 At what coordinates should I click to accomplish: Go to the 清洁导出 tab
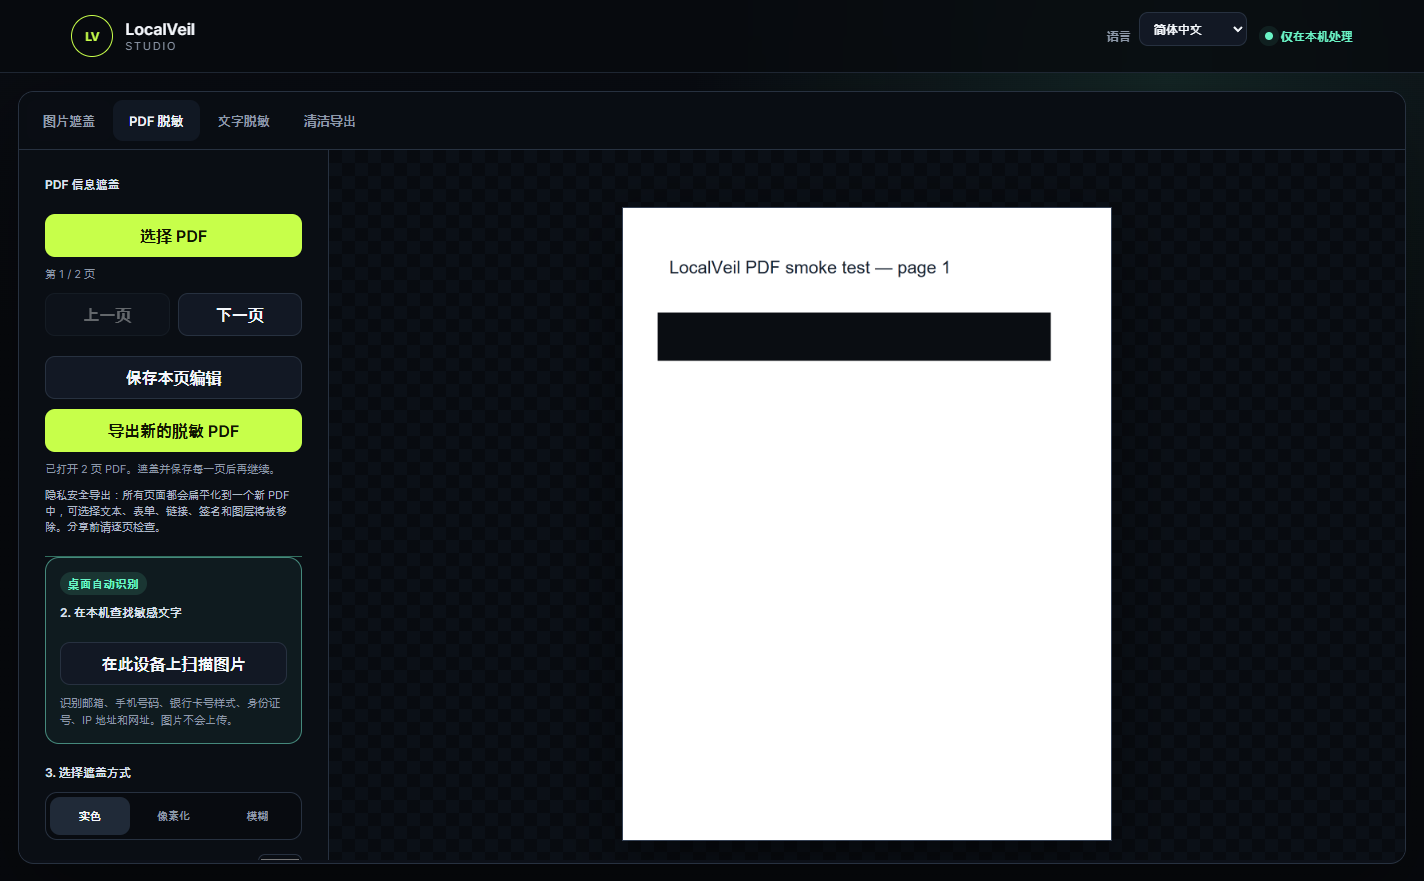tap(330, 121)
